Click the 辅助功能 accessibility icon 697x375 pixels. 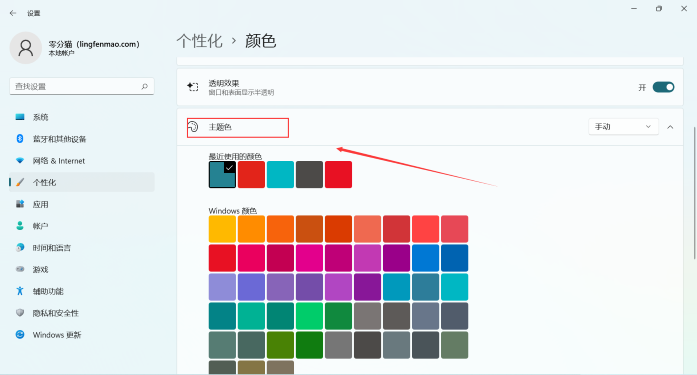pos(20,291)
